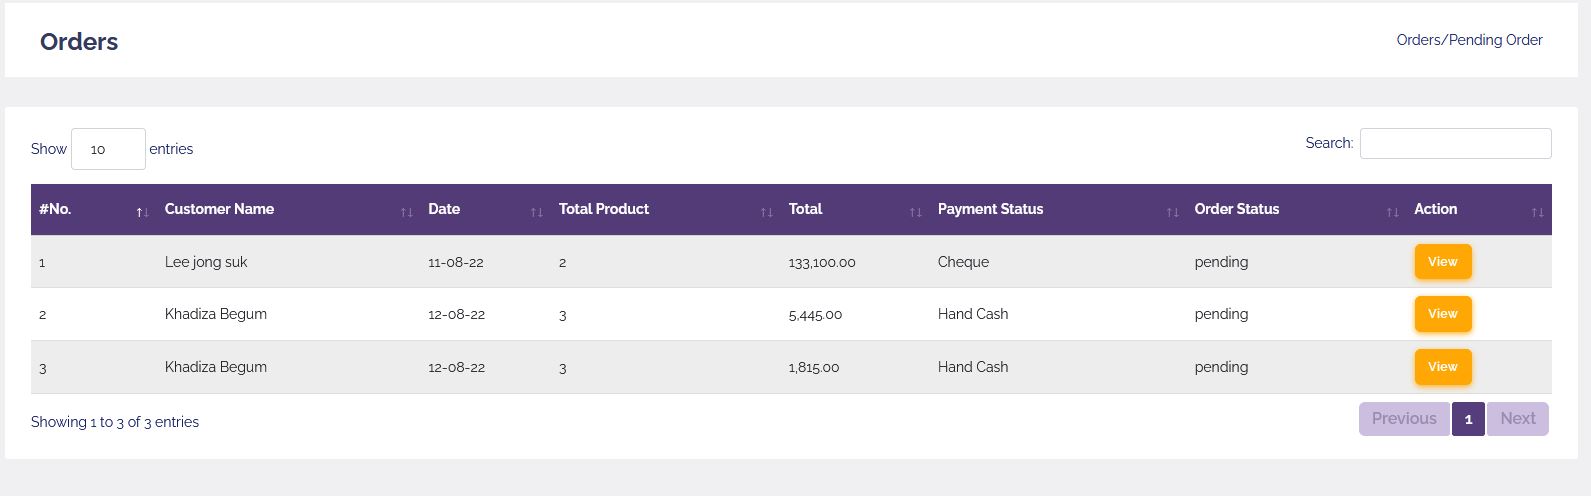The width and height of the screenshot is (1591, 496).
Task: Go to the Next page
Action: pos(1517,419)
